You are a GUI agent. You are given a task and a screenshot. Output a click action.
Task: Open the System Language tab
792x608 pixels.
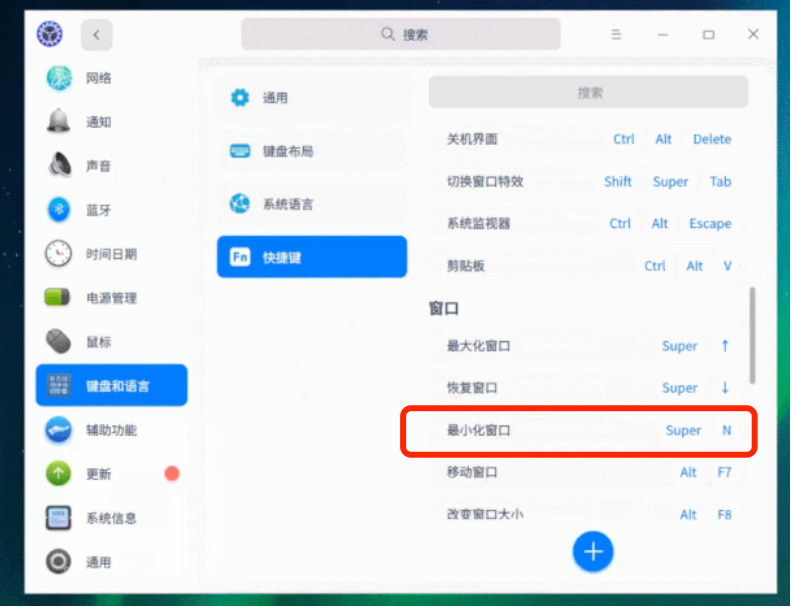[x=311, y=204]
